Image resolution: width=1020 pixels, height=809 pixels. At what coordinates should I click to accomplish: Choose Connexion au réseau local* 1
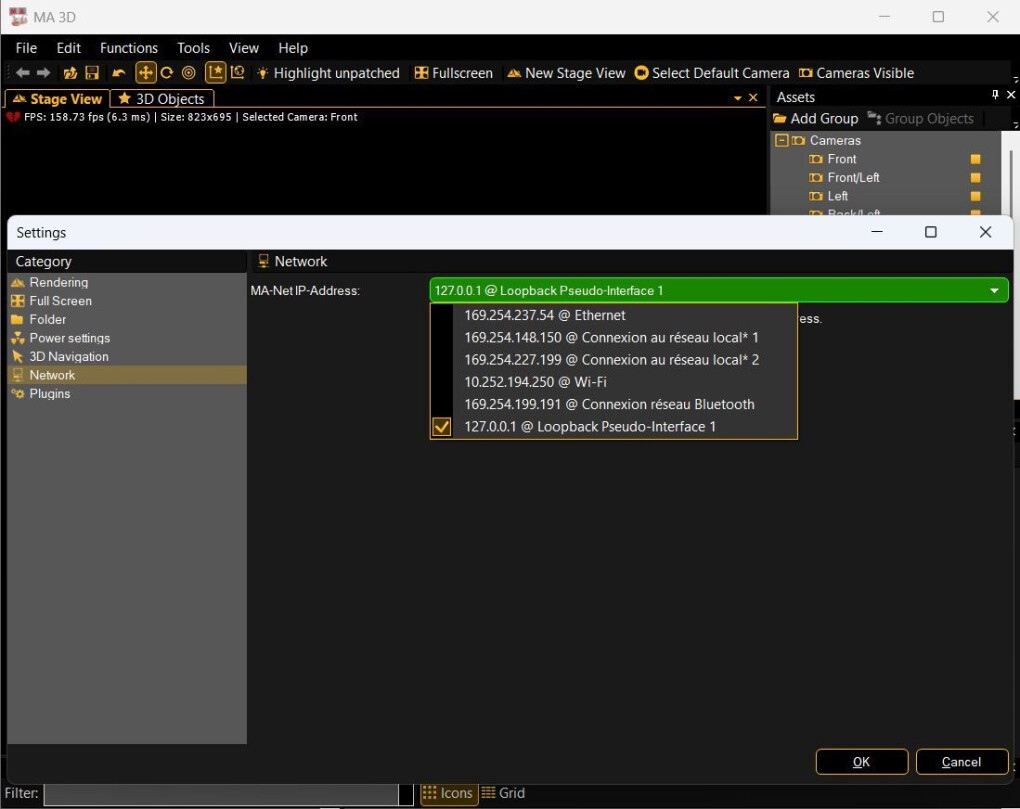coord(613,338)
